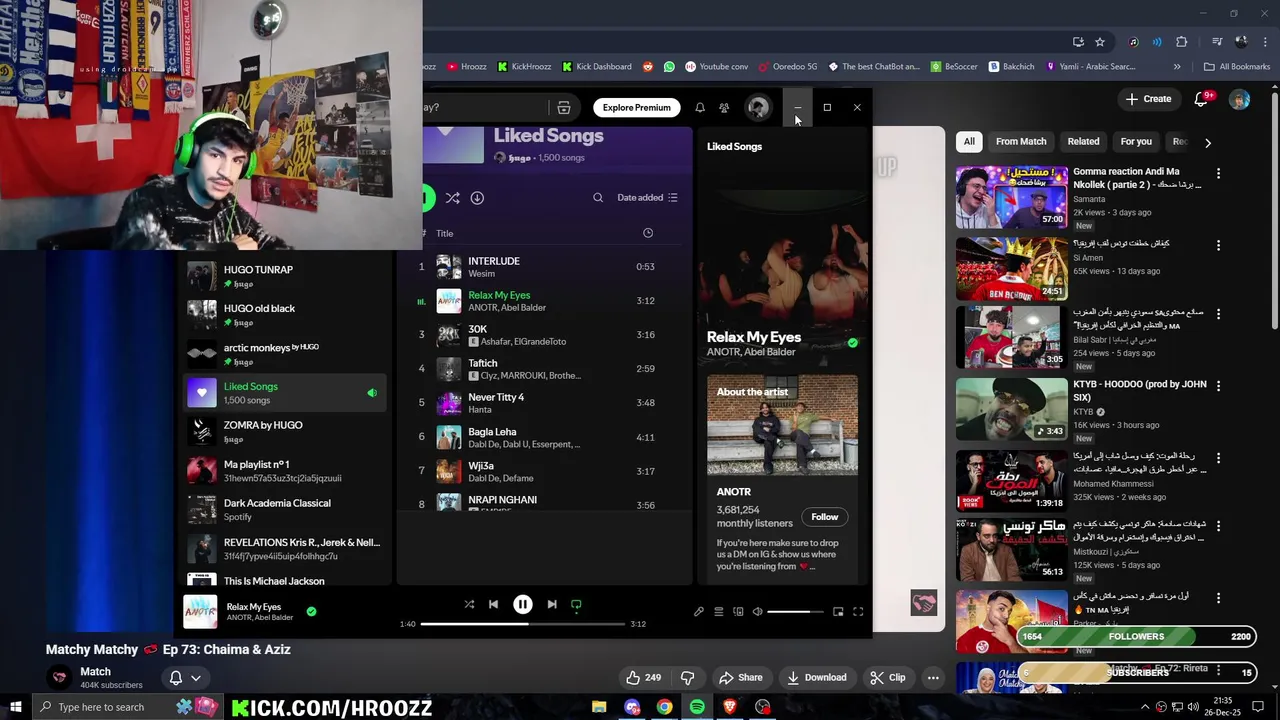Click Explore Premium button in Spotify
The height and width of the screenshot is (720, 1280).
636,107
